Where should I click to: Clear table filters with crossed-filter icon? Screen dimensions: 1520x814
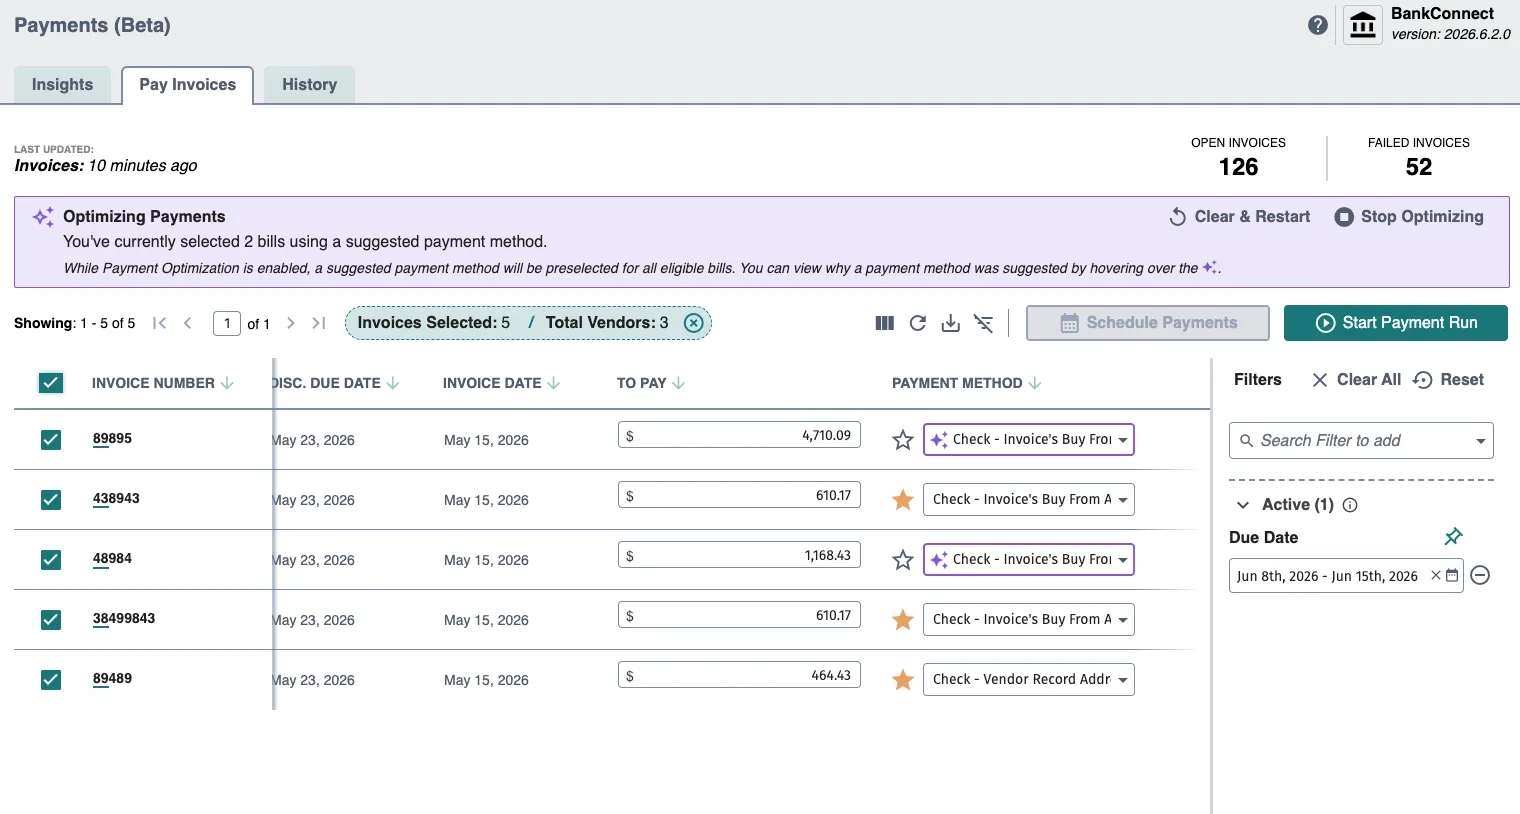click(984, 323)
